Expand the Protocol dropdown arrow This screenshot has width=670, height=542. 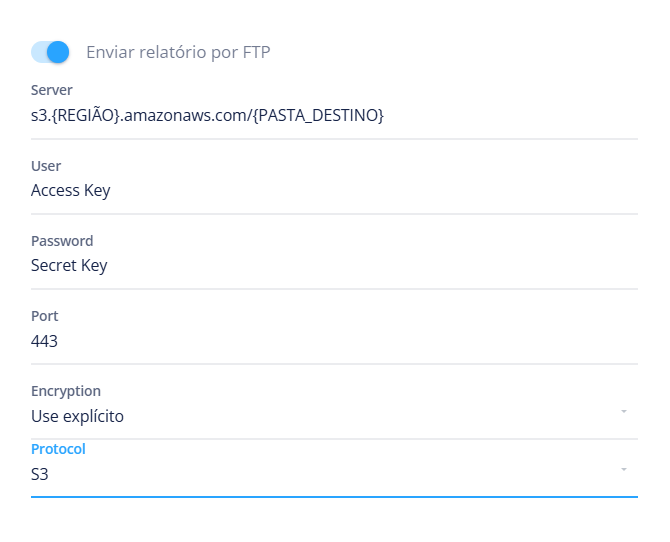623,469
